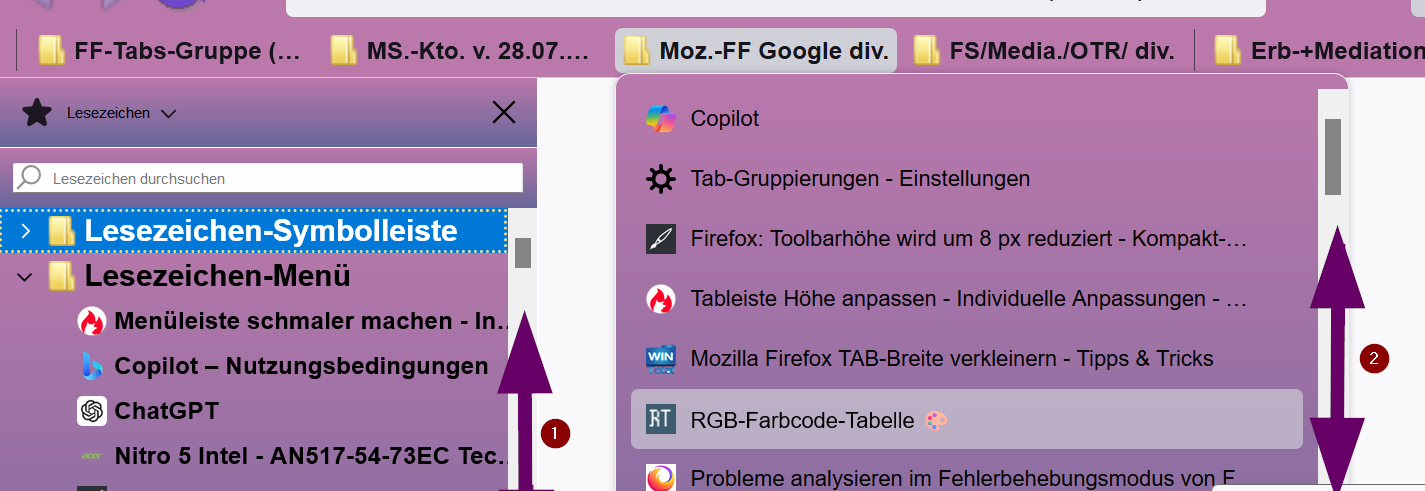Image resolution: width=1425 pixels, height=491 pixels.
Task: Click the RGB-Farbcode-Tabelle site icon
Action: click(660, 420)
